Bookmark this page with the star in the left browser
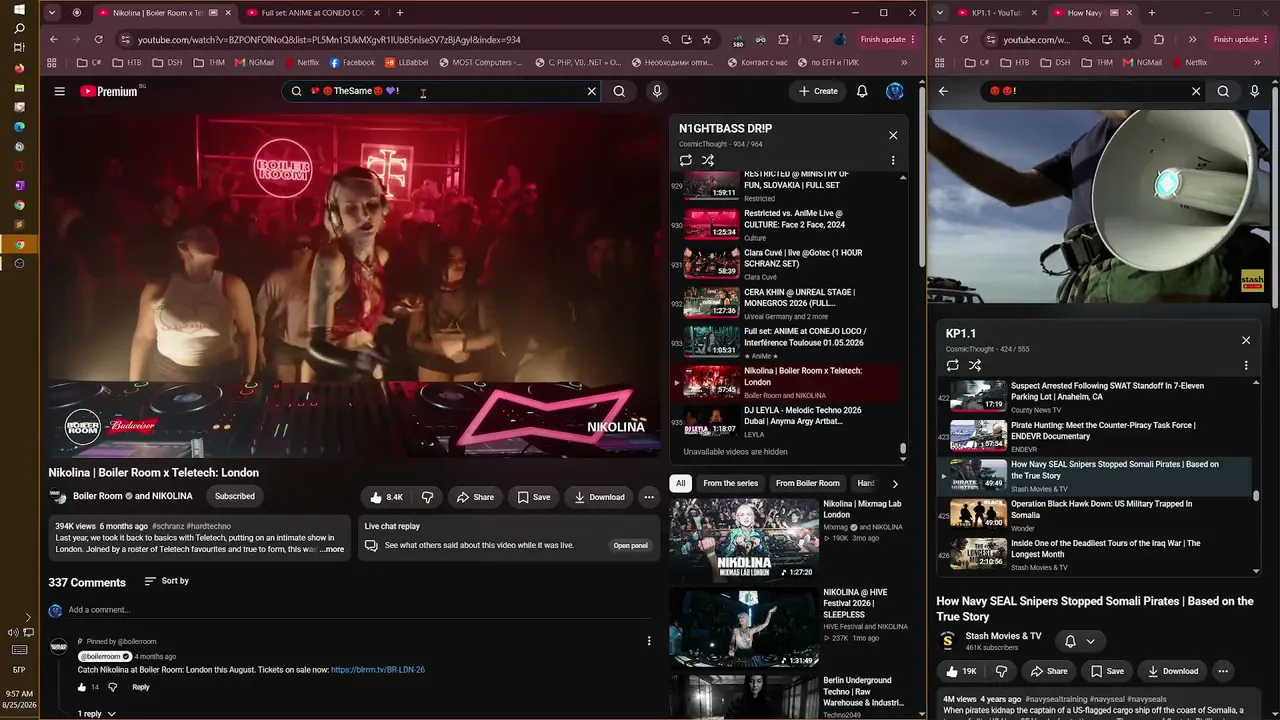Viewport: 1280px width, 720px height. click(707, 39)
